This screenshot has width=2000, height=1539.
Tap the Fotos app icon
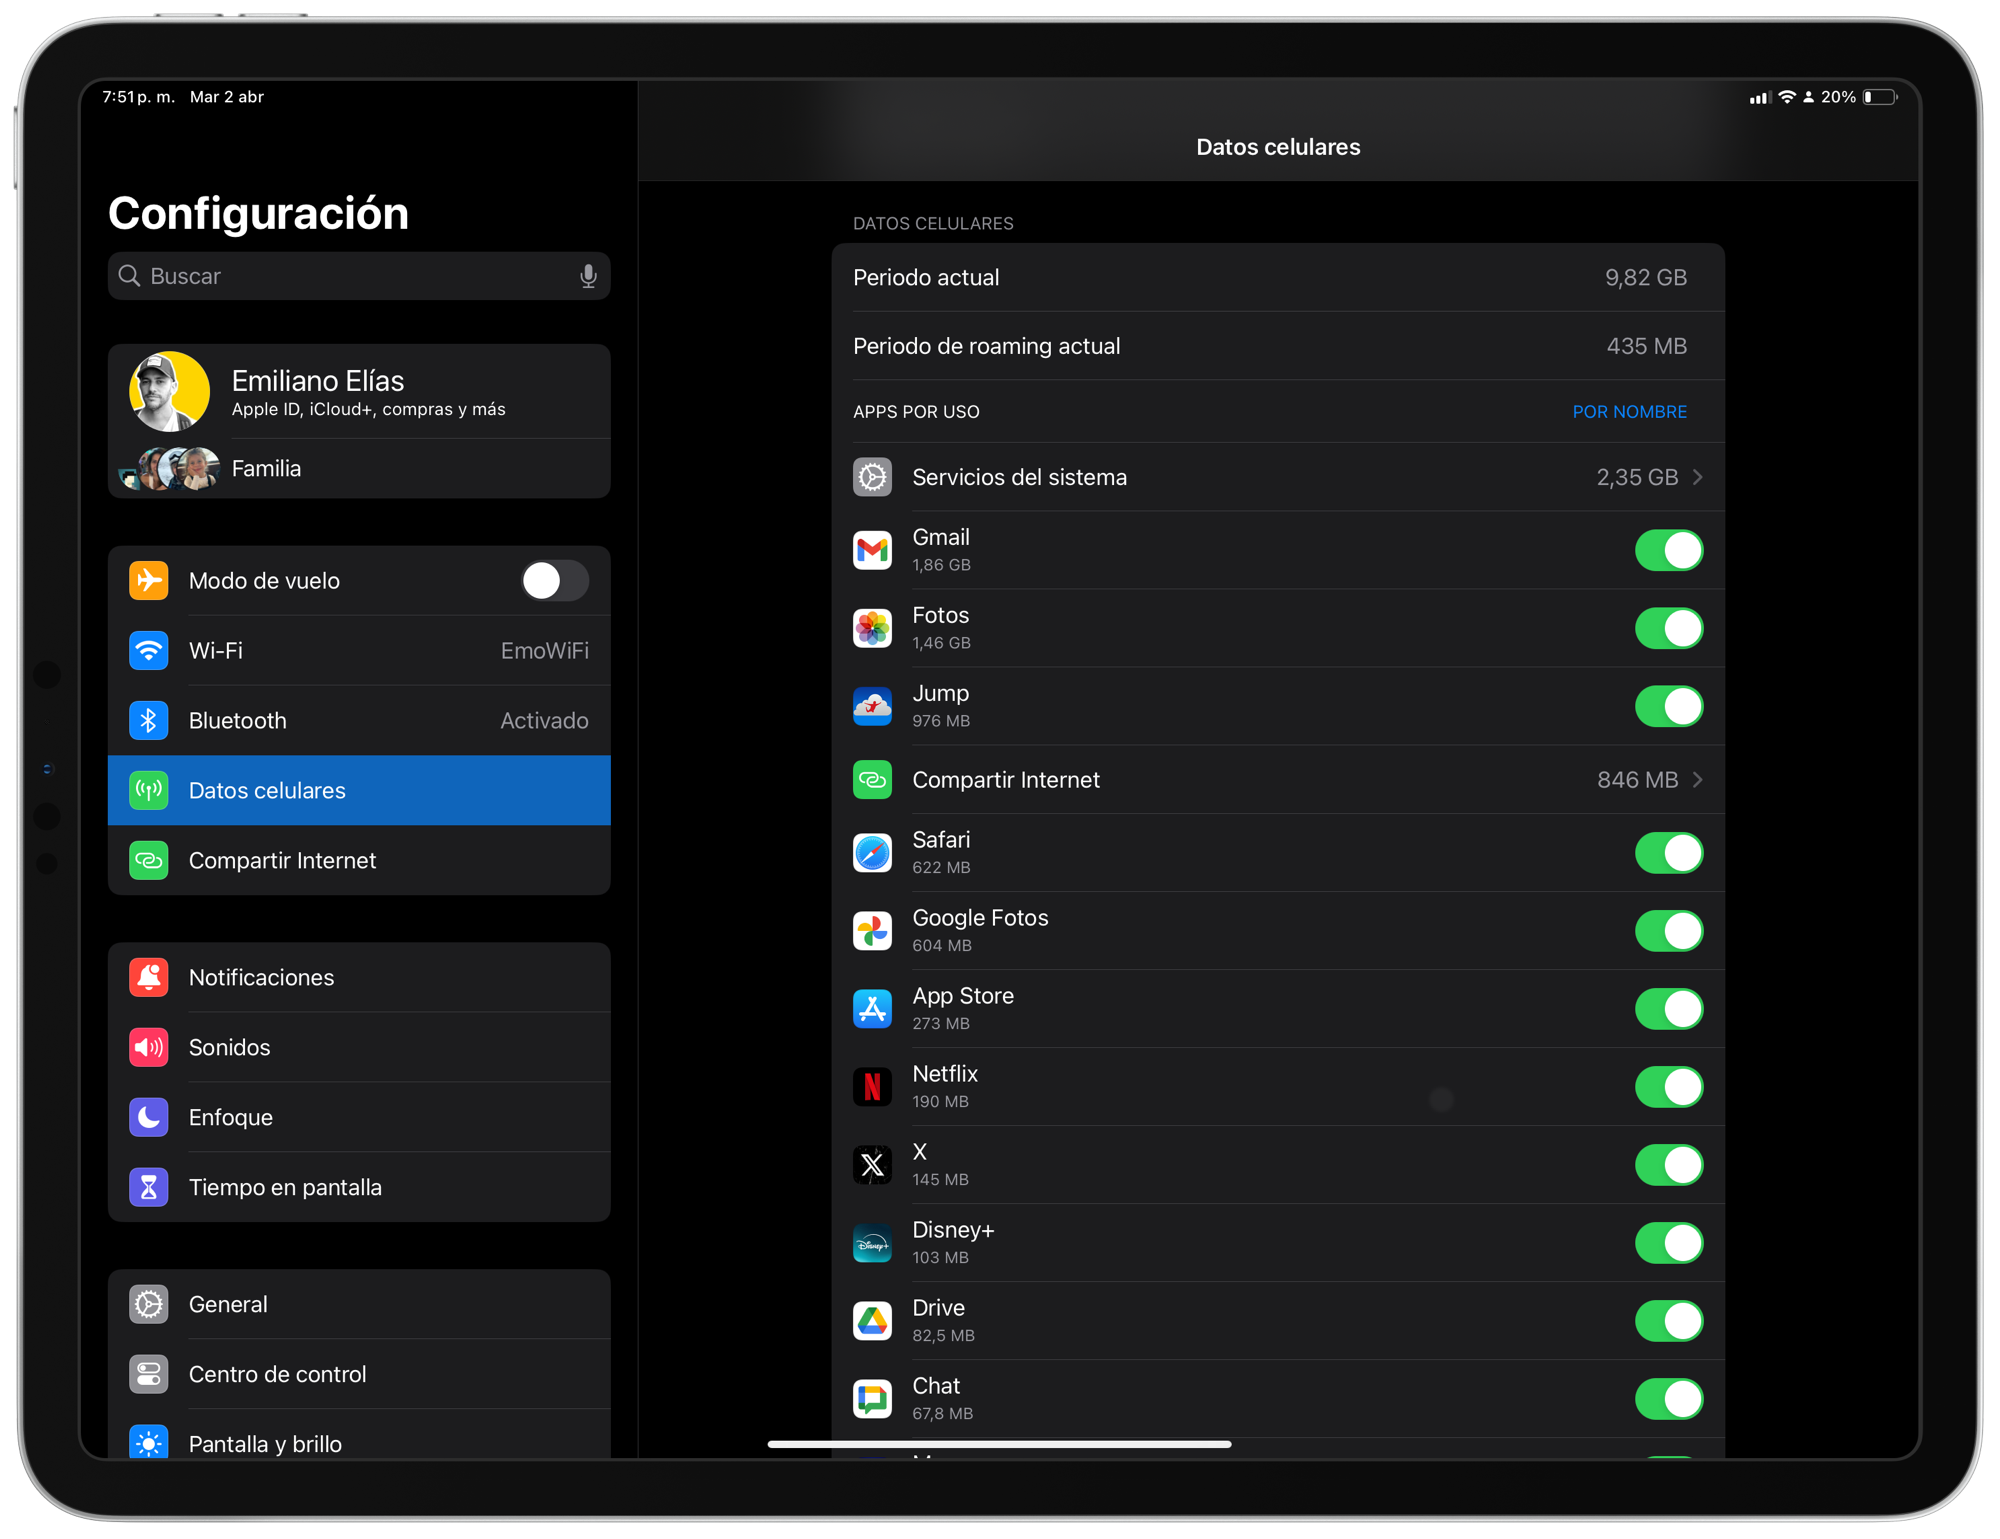tap(872, 628)
